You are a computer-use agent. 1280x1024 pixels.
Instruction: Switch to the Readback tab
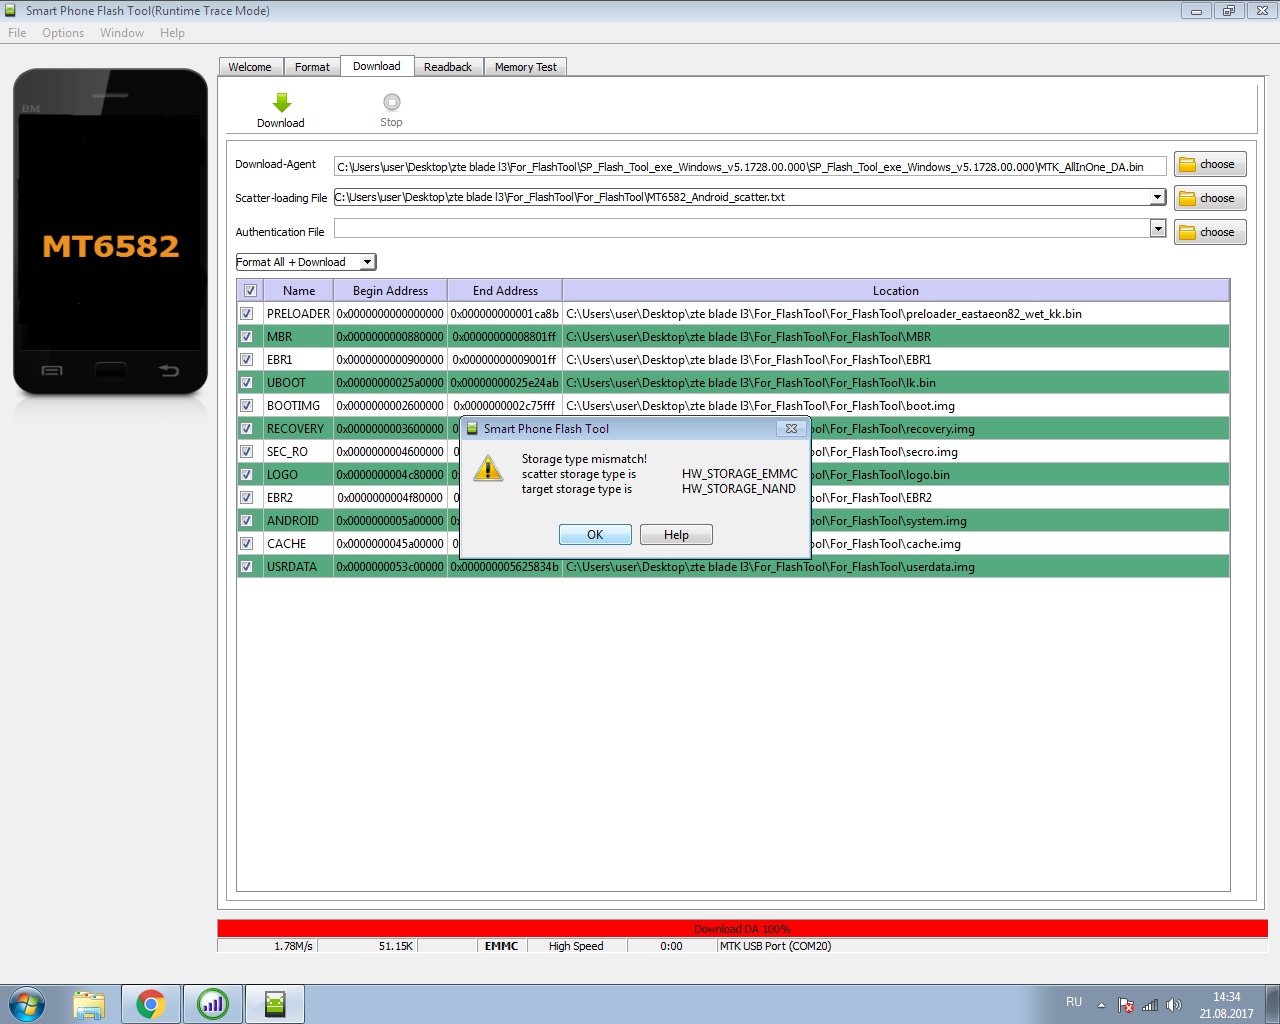pyautogui.click(x=447, y=67)
